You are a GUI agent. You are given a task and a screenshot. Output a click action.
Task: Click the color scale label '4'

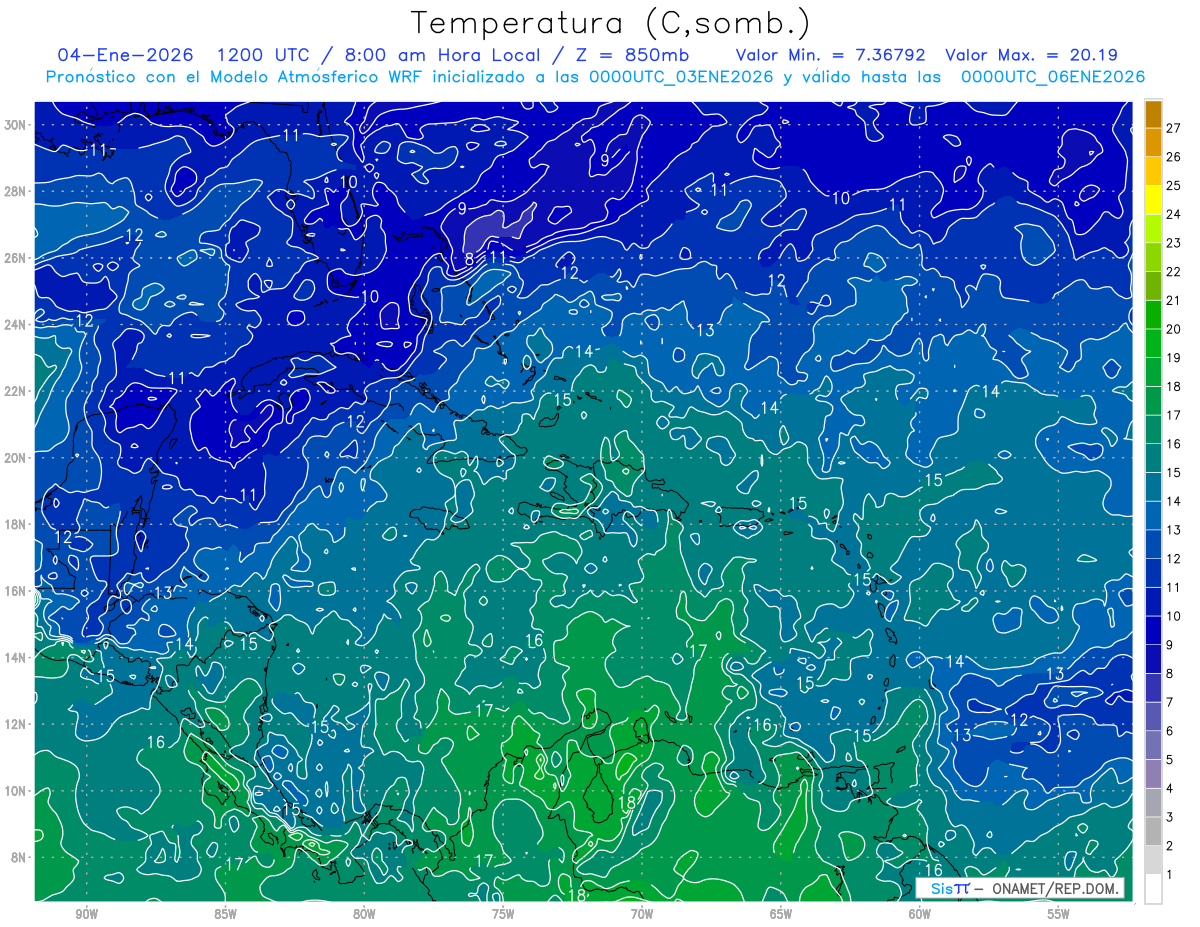[x=1169, y=788]
